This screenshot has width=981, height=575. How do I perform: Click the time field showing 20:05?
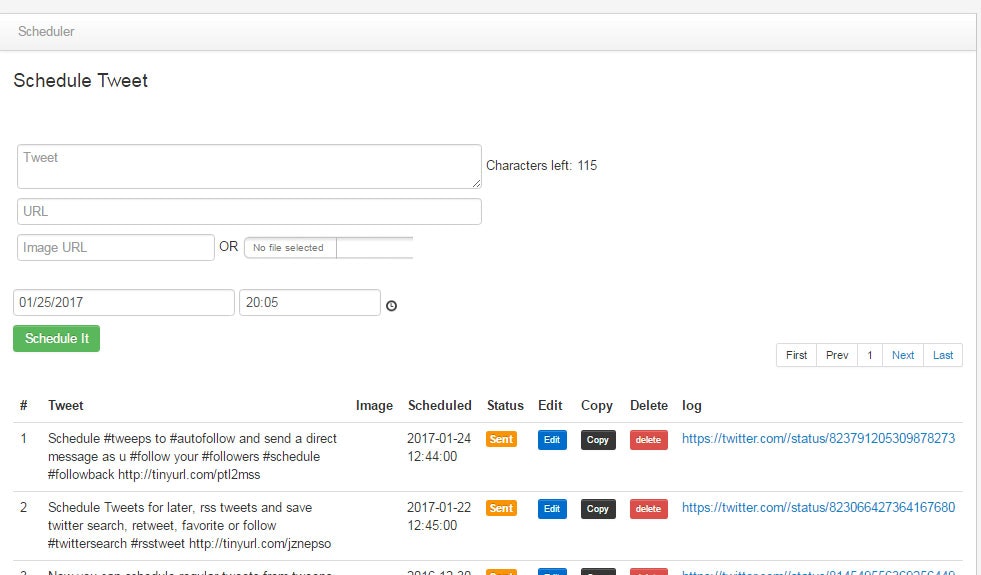tap(310, 302)
